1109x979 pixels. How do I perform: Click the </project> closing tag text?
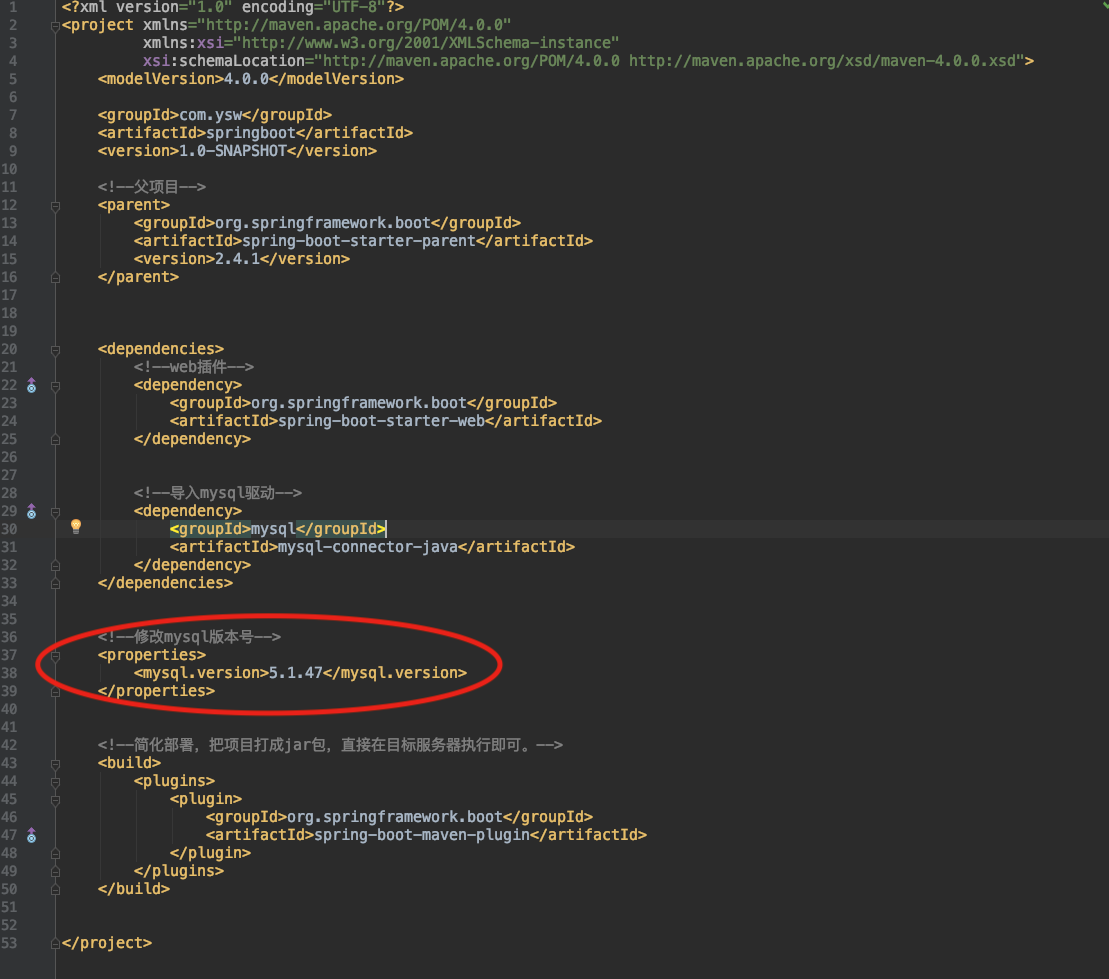pyautogui.click(x=107, y=943)
